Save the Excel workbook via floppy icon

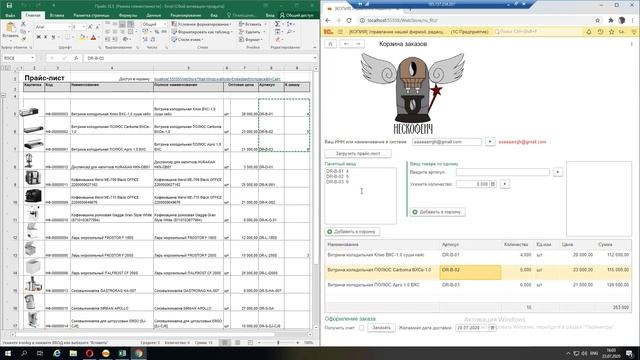pyautogui.click(x=9, y=6)
